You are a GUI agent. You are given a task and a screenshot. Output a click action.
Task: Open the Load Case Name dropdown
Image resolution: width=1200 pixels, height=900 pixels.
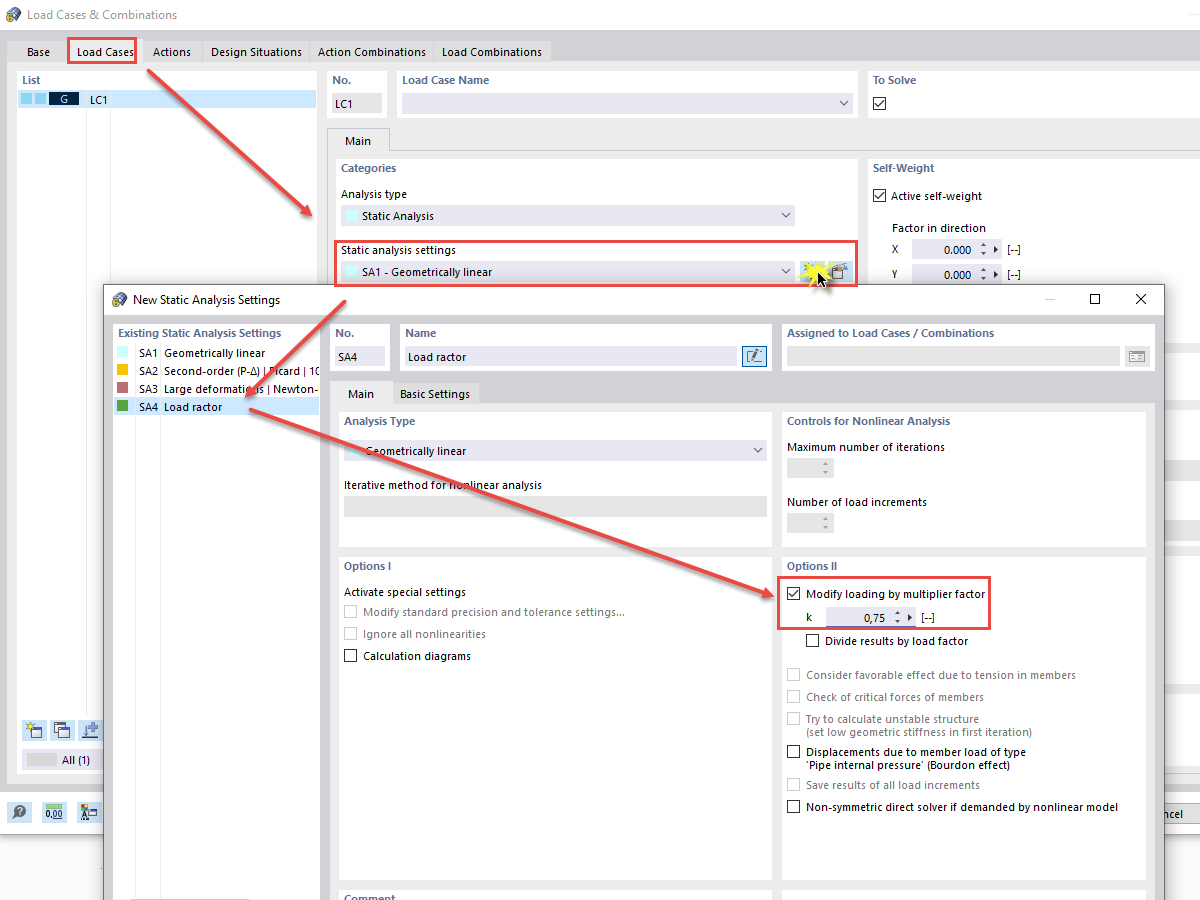[844, 103]
